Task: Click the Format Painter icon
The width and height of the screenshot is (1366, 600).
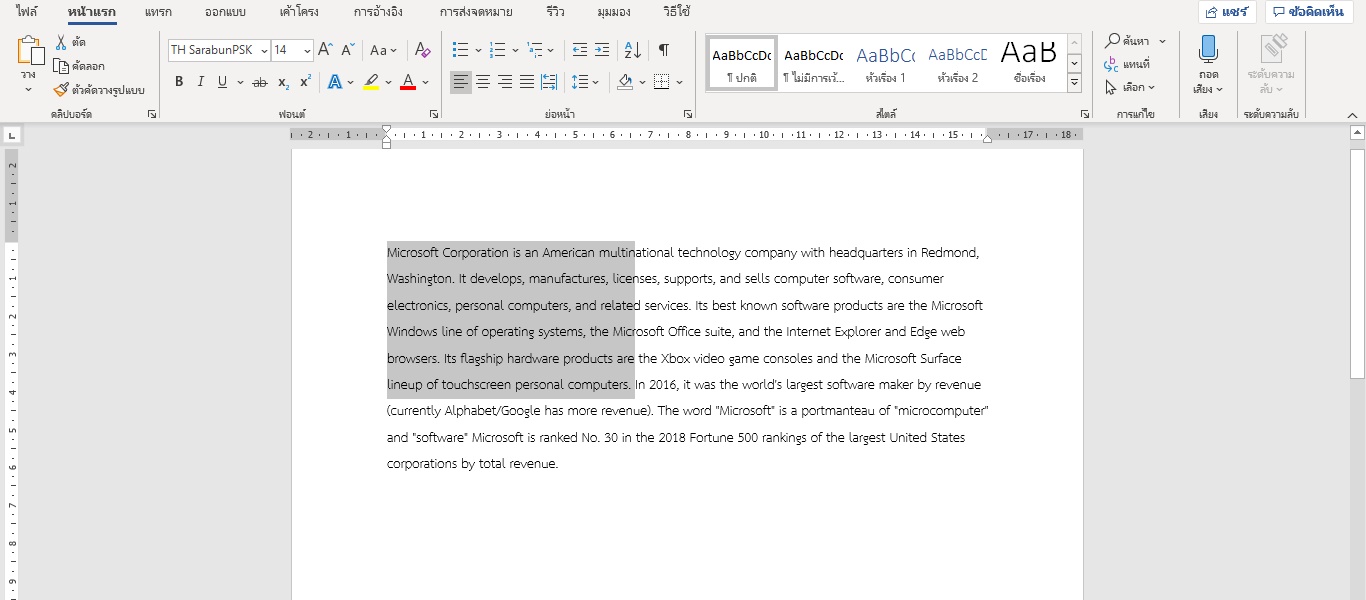Action: point(59,90)
